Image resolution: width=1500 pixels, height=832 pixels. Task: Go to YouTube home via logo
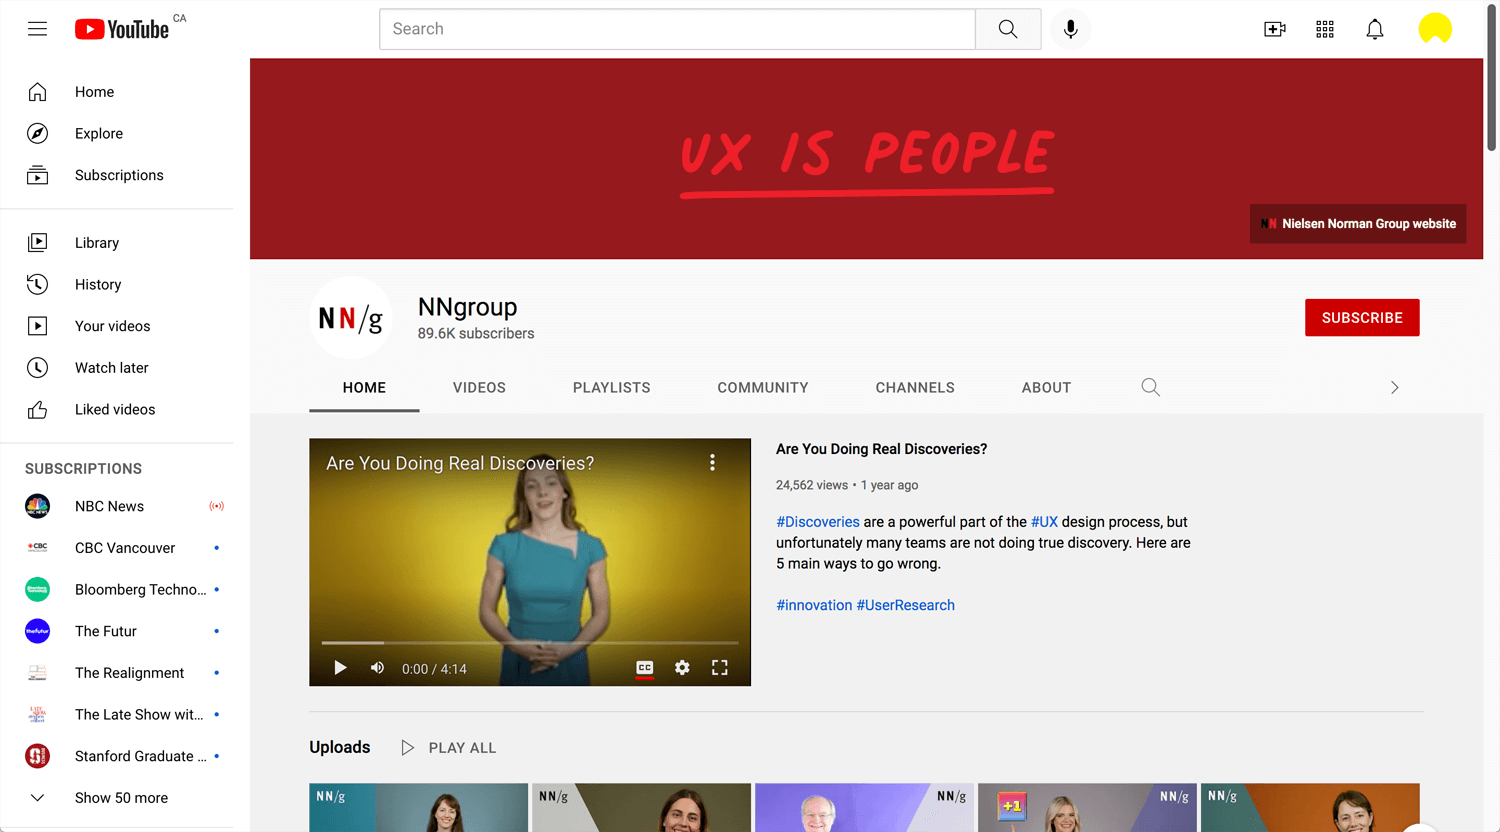[122, 29]
